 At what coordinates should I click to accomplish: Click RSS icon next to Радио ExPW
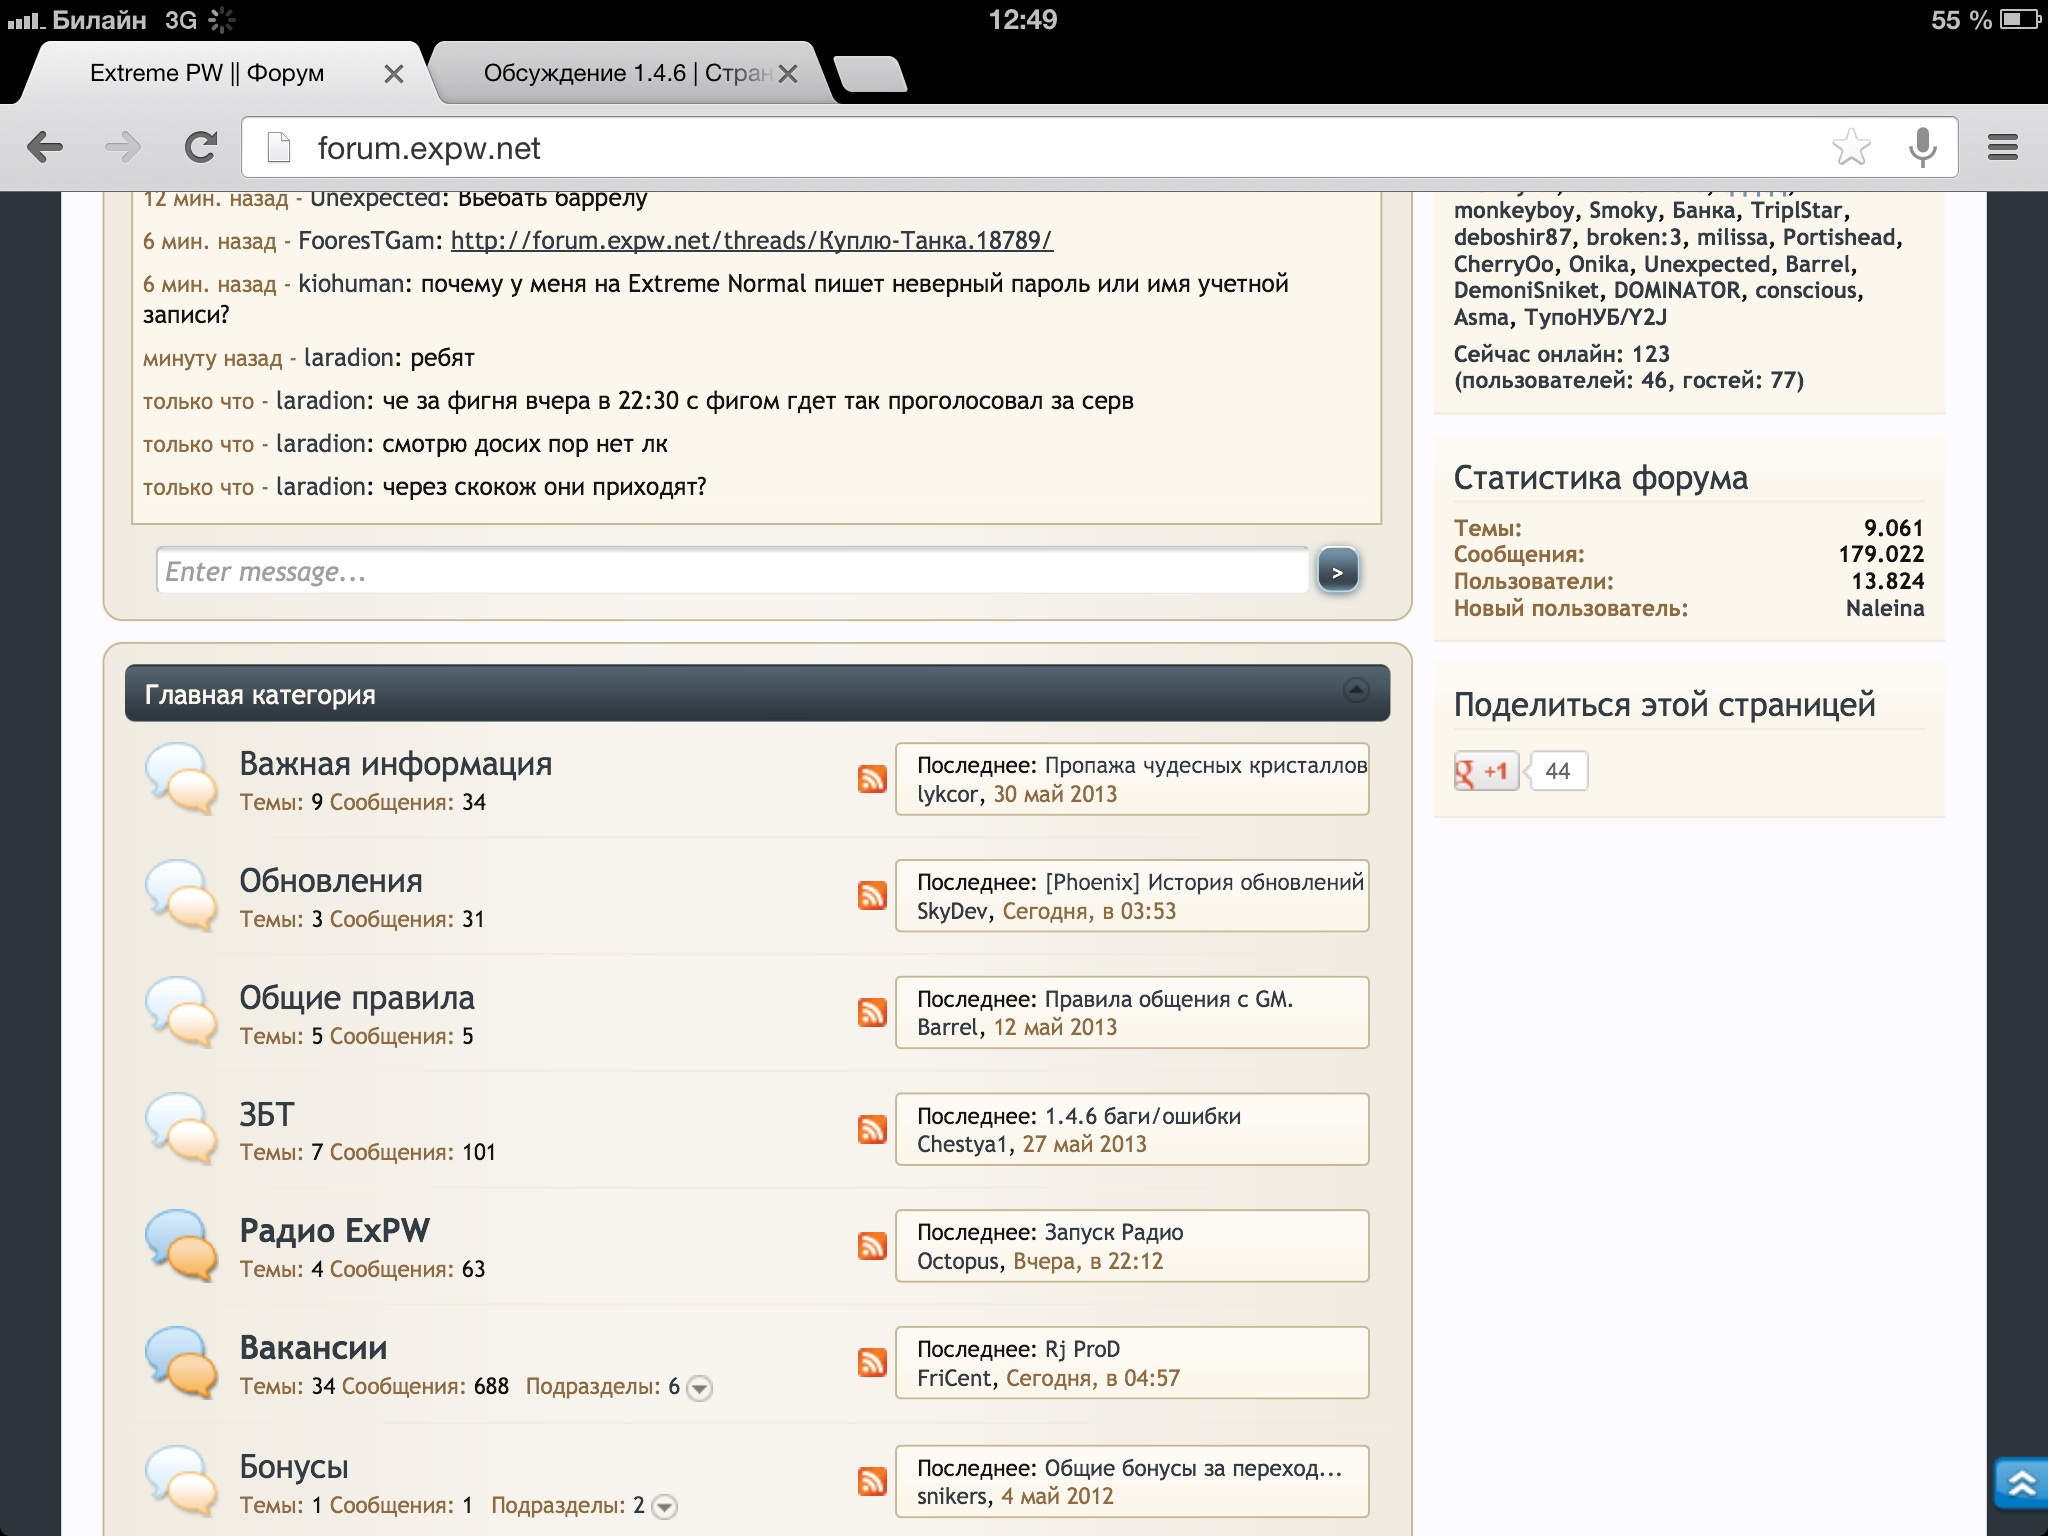click(x=872, y=1246)
